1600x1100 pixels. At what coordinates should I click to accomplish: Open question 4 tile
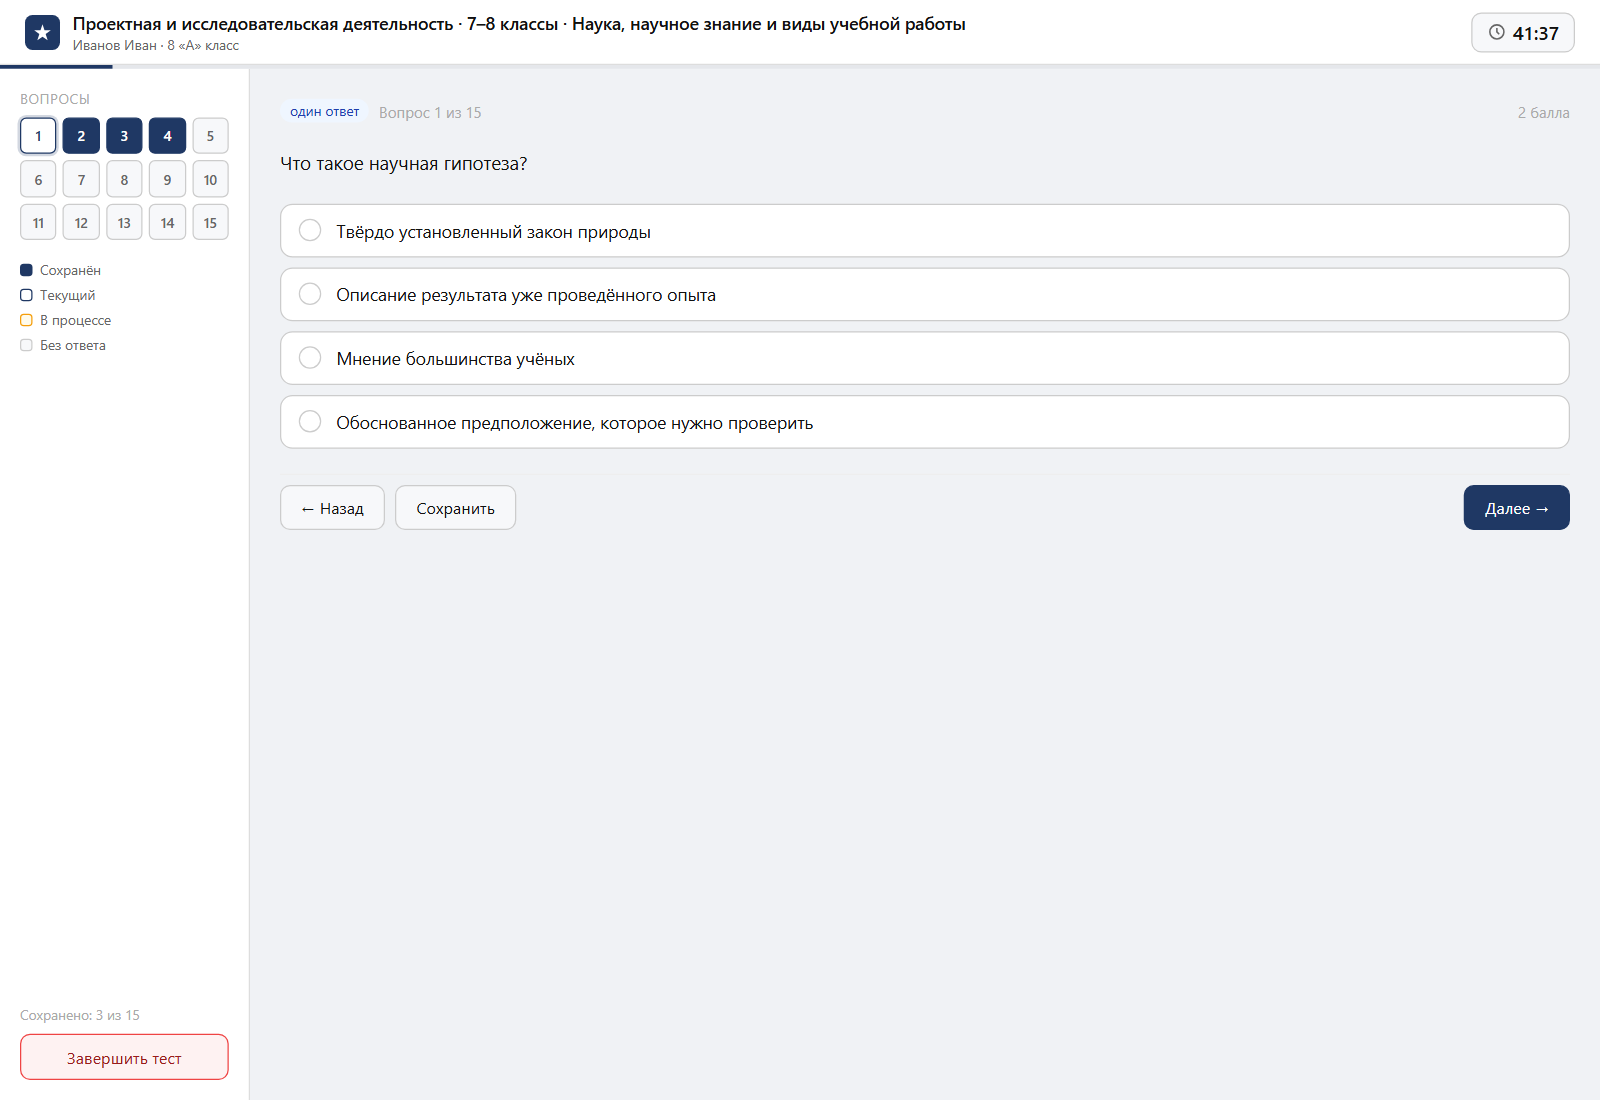click(167, 136)
